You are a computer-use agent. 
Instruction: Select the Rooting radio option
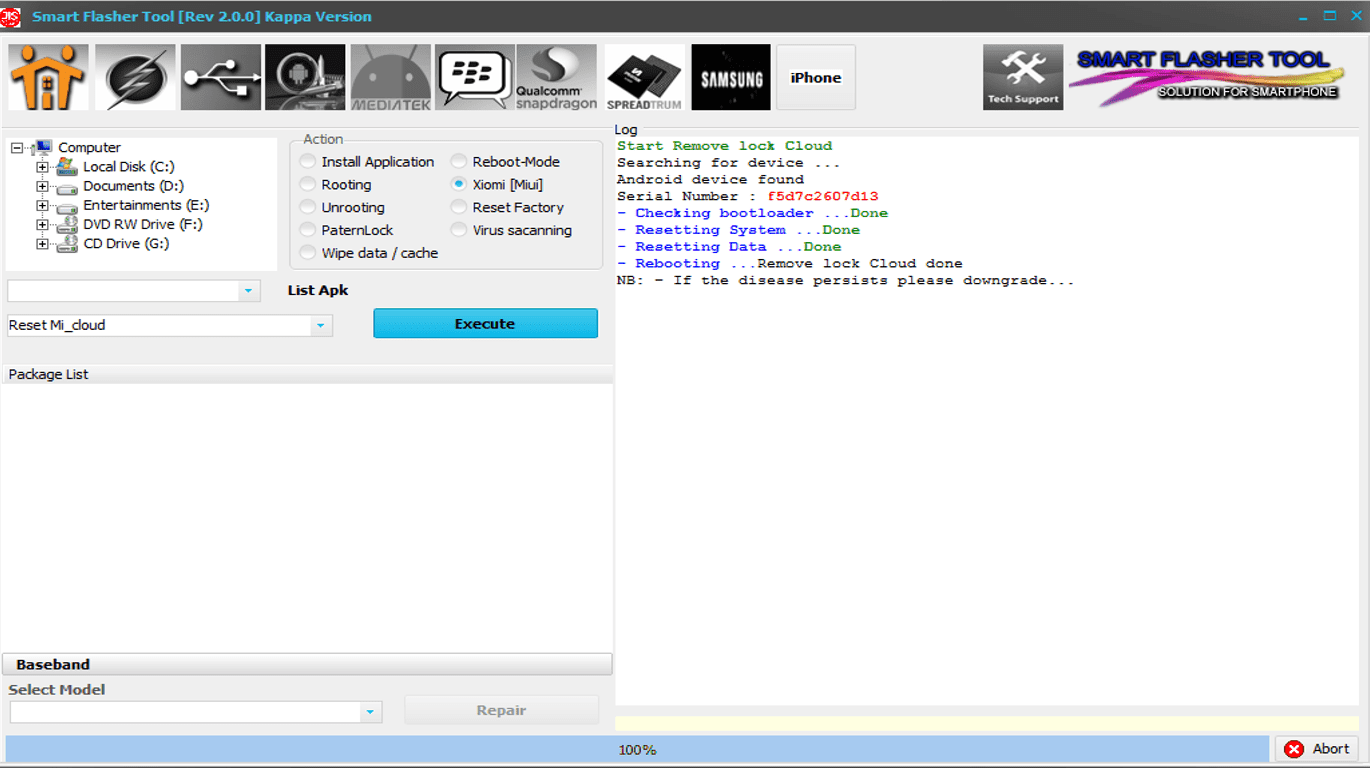click(334, 185)
